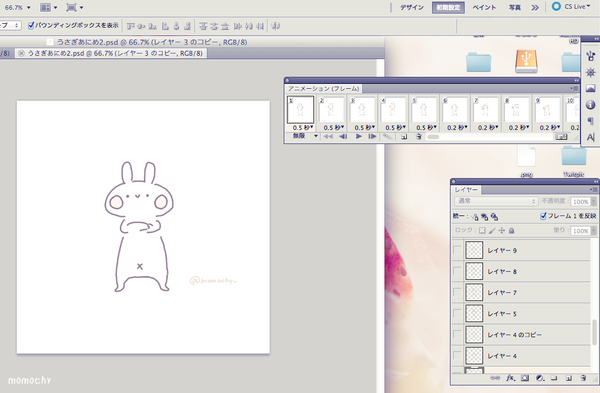
Task: Select the レイヤー 4 layer row
Action: 521,356
